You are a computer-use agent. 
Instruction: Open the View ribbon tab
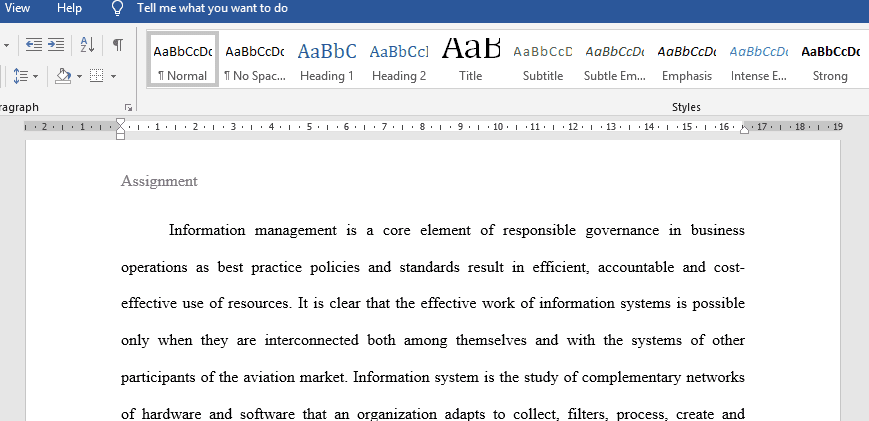[17, 8]
